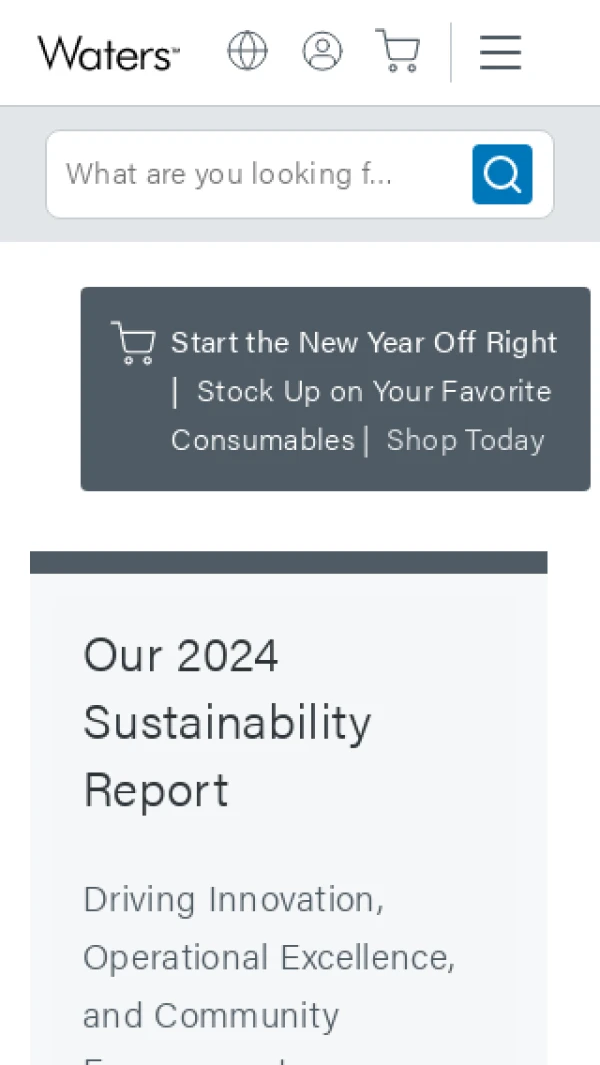Viewport: 600px width, 1065px height.
Task: Click the 'Sustainability' heading word
Action: tap(227, 723)
